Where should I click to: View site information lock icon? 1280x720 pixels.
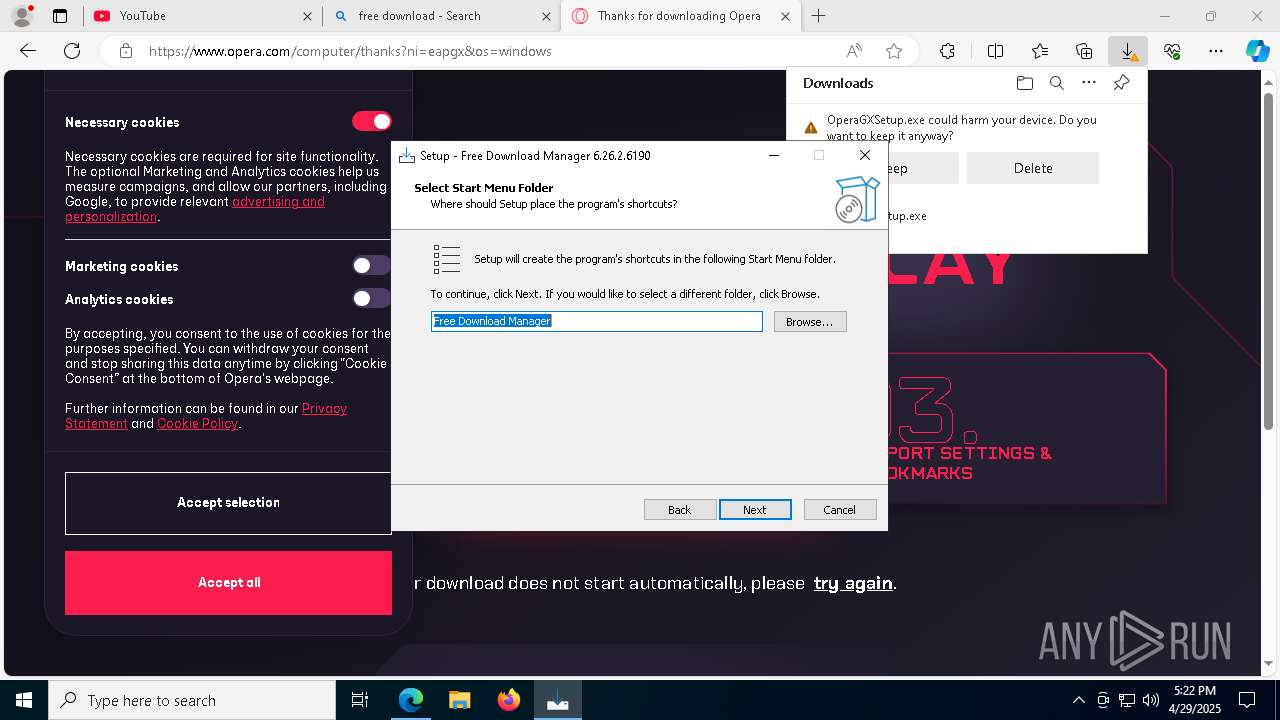[125, 51]
